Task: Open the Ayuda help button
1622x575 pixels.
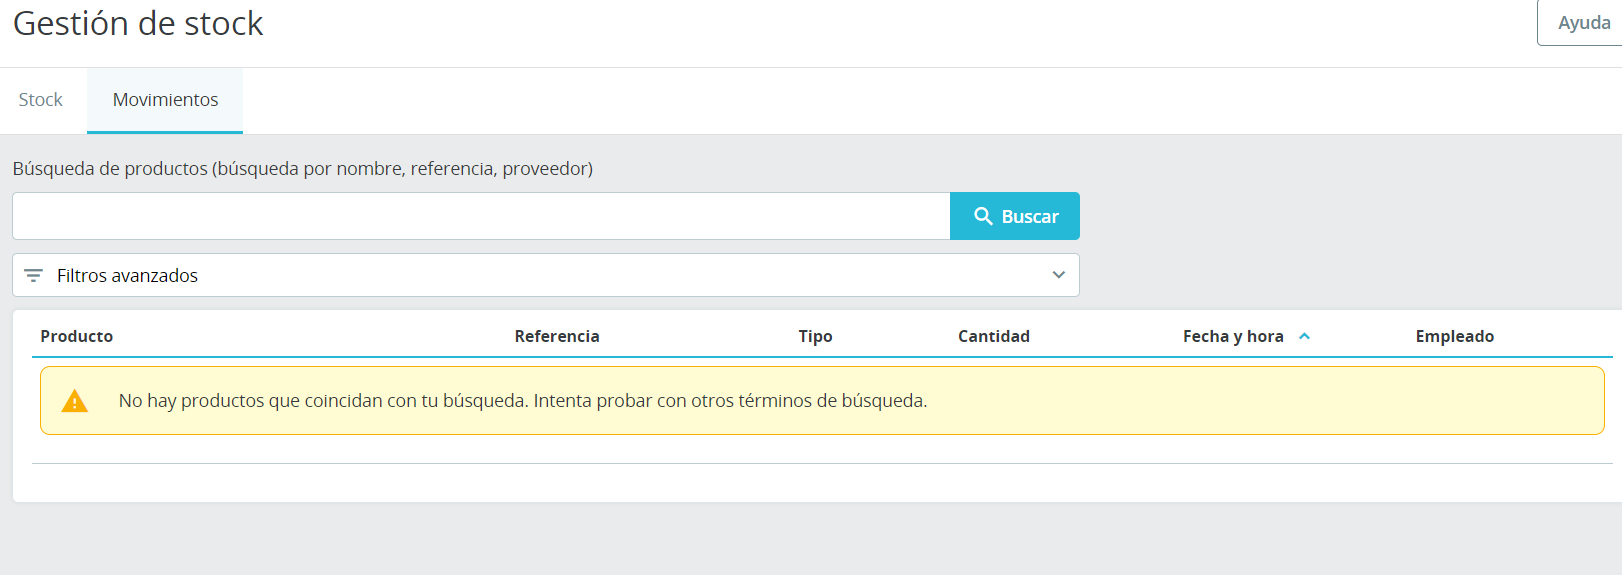Action: (1583, 23)
